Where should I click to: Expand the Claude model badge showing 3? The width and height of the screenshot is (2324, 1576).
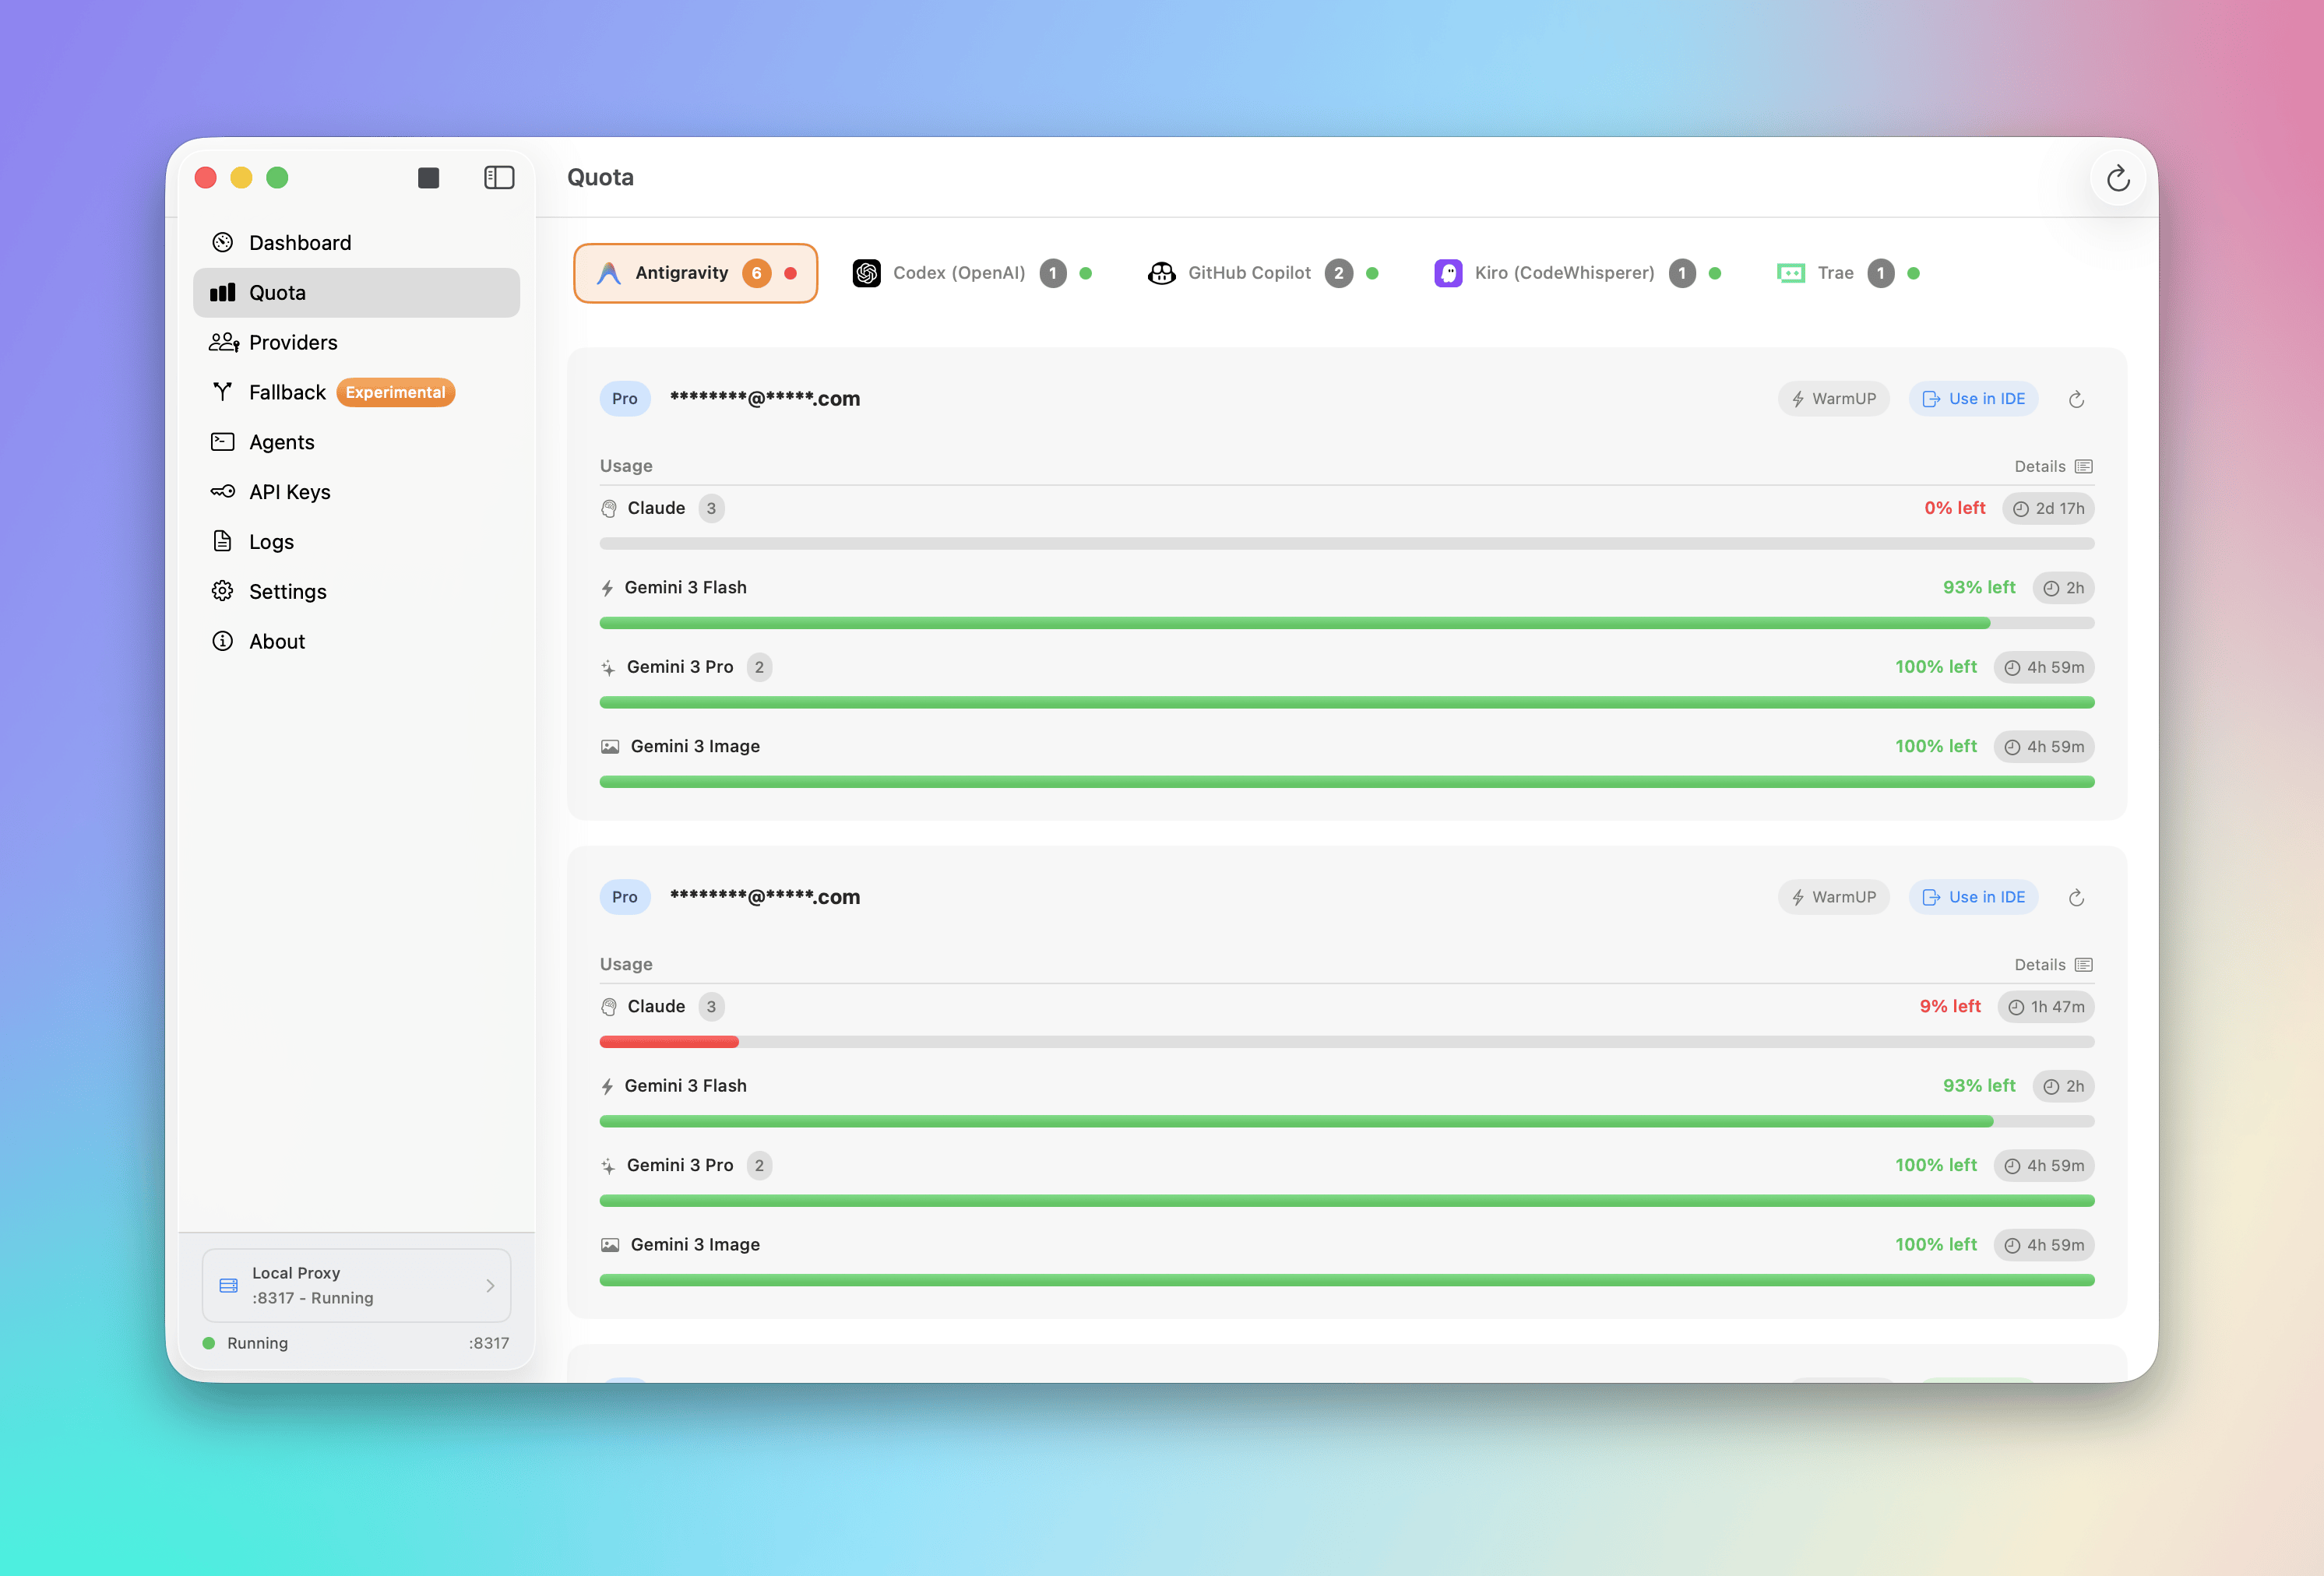tap(712, 508)
